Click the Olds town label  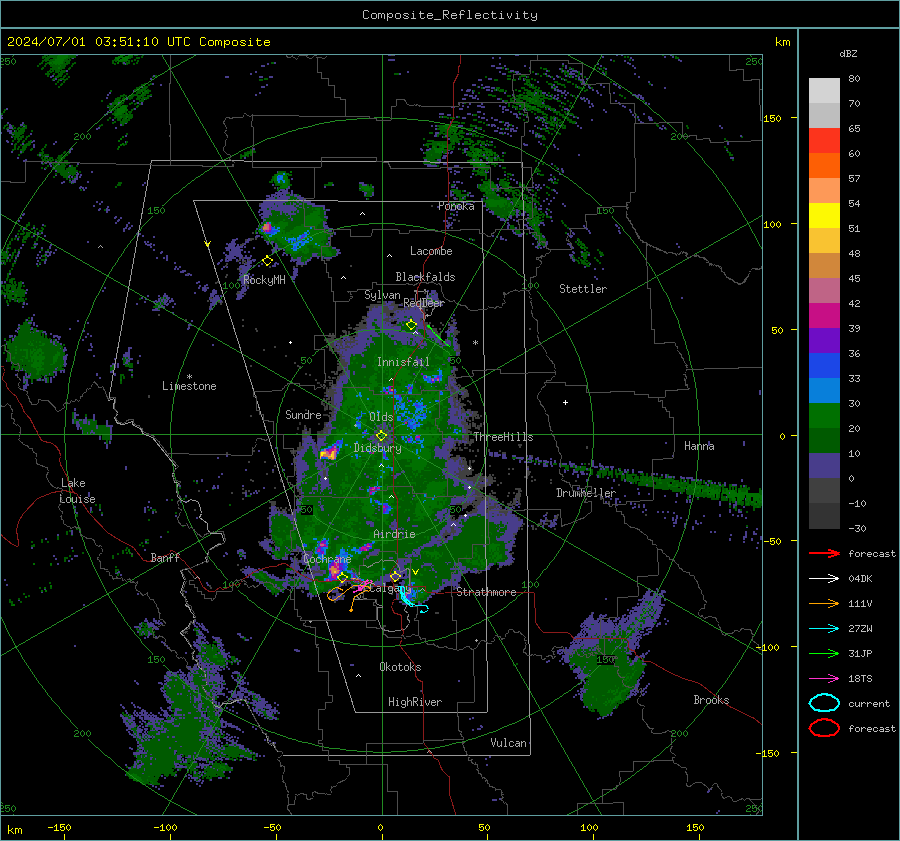pos(381,417)
